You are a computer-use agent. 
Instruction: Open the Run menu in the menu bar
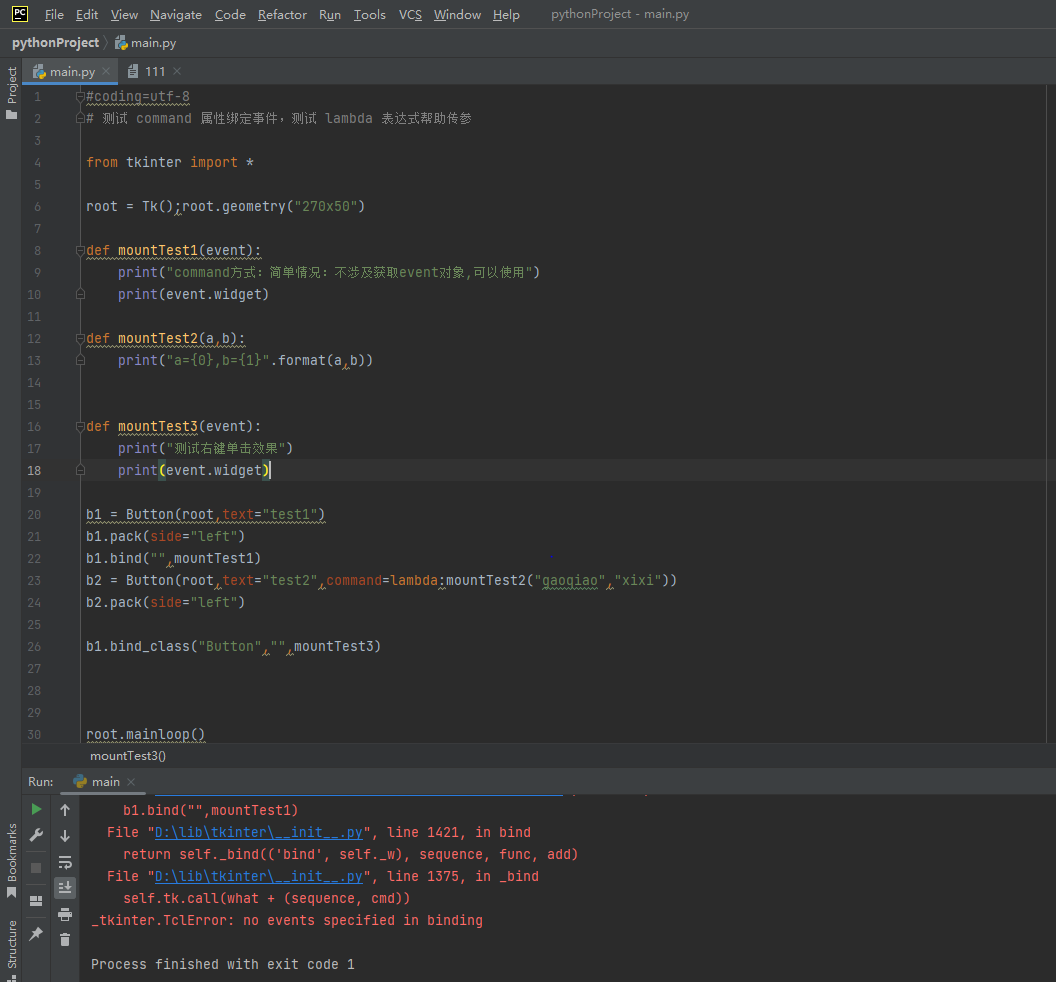(330, 14)
